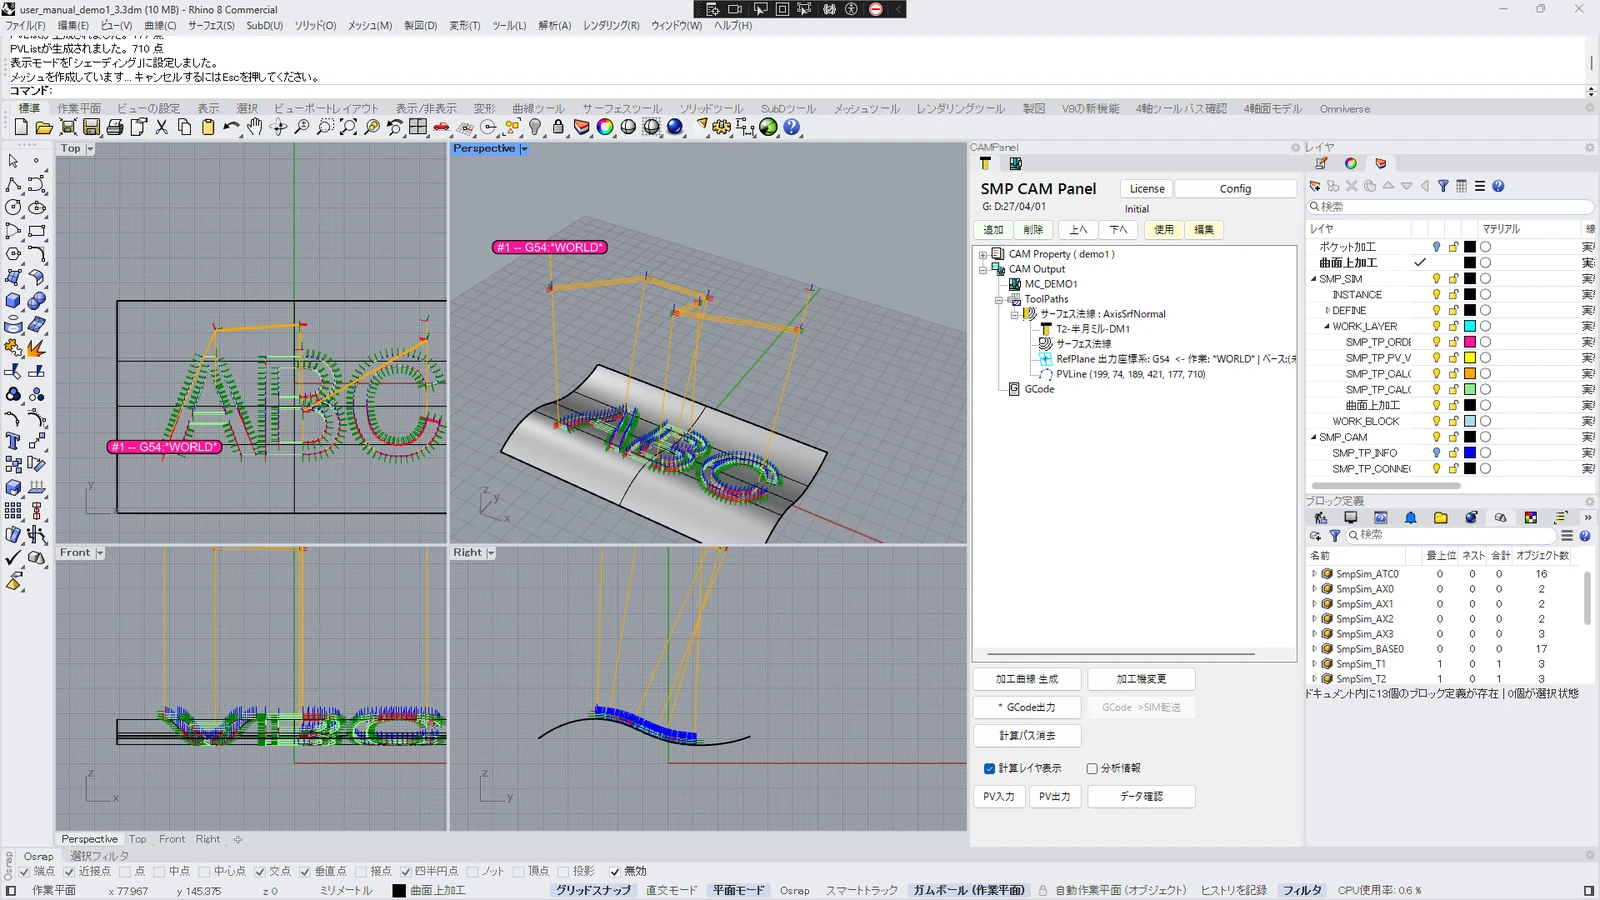The height and width of the screenshot is (900, 1600).
Task: Click the layer search input field
Action: pos(1450,207)
